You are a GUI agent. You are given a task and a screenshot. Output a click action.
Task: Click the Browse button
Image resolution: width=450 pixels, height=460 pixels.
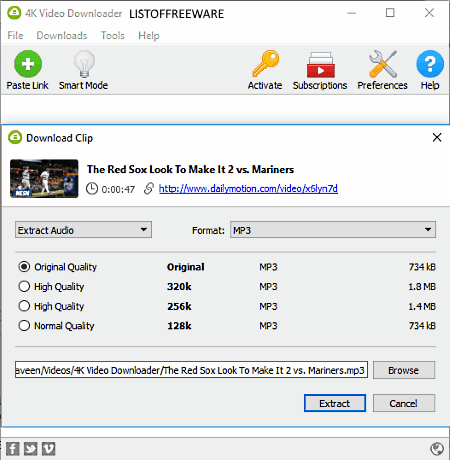click(x=404, y=370)
